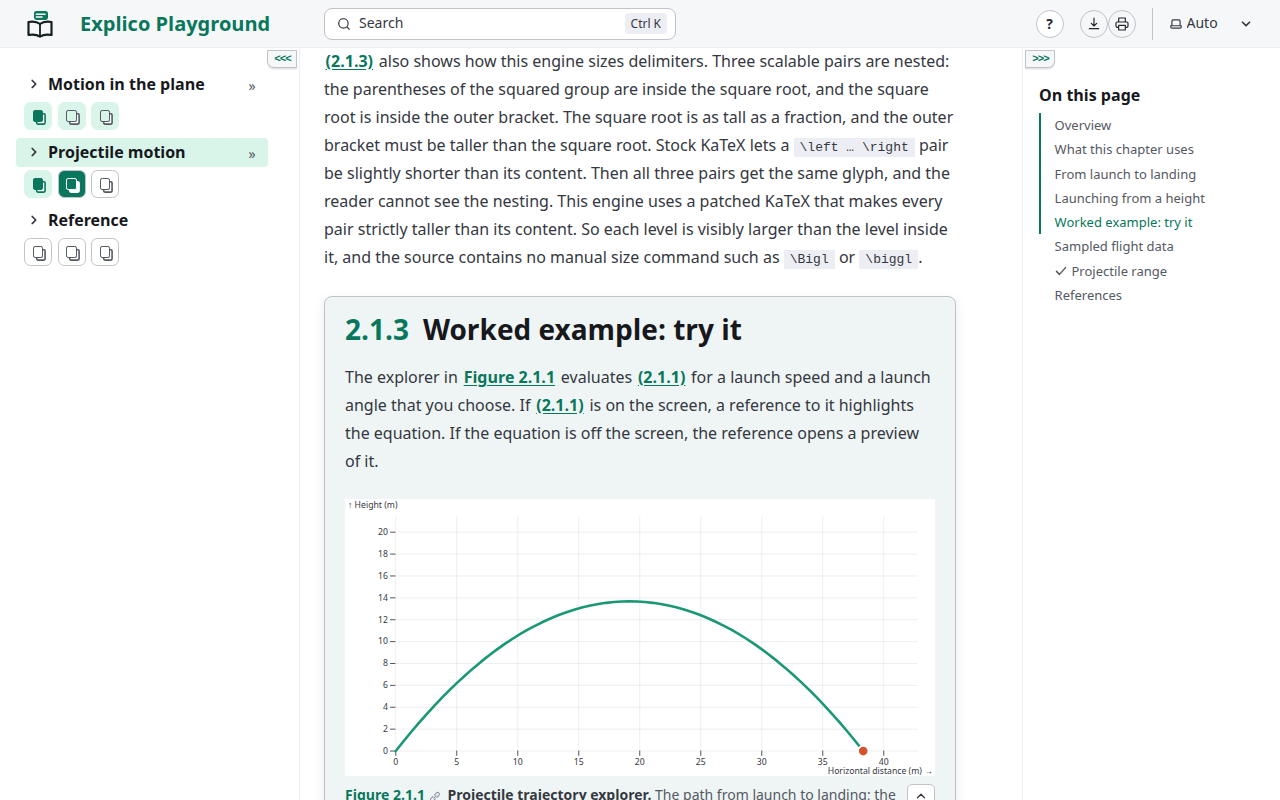Click the projectile trajectory chart
Viewport: 1280px width, 800px height.
[x=640, y=638]
